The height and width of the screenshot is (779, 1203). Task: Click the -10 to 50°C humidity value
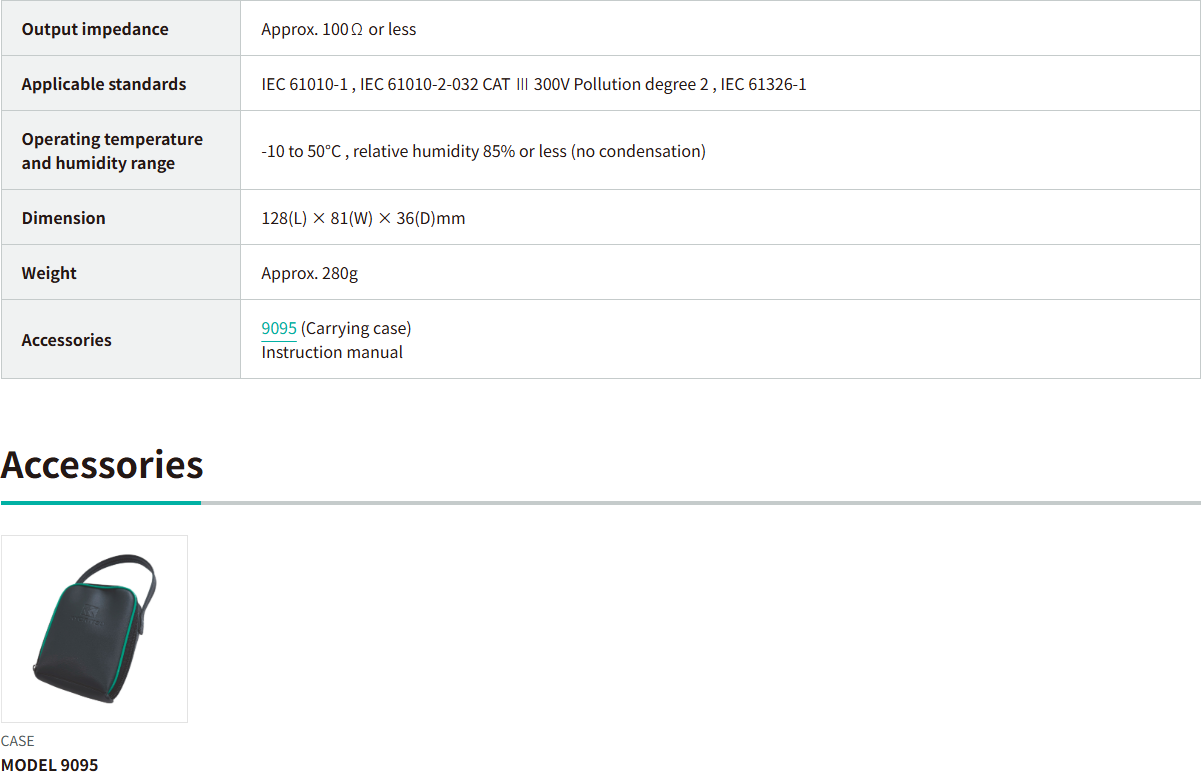[483, 151]
